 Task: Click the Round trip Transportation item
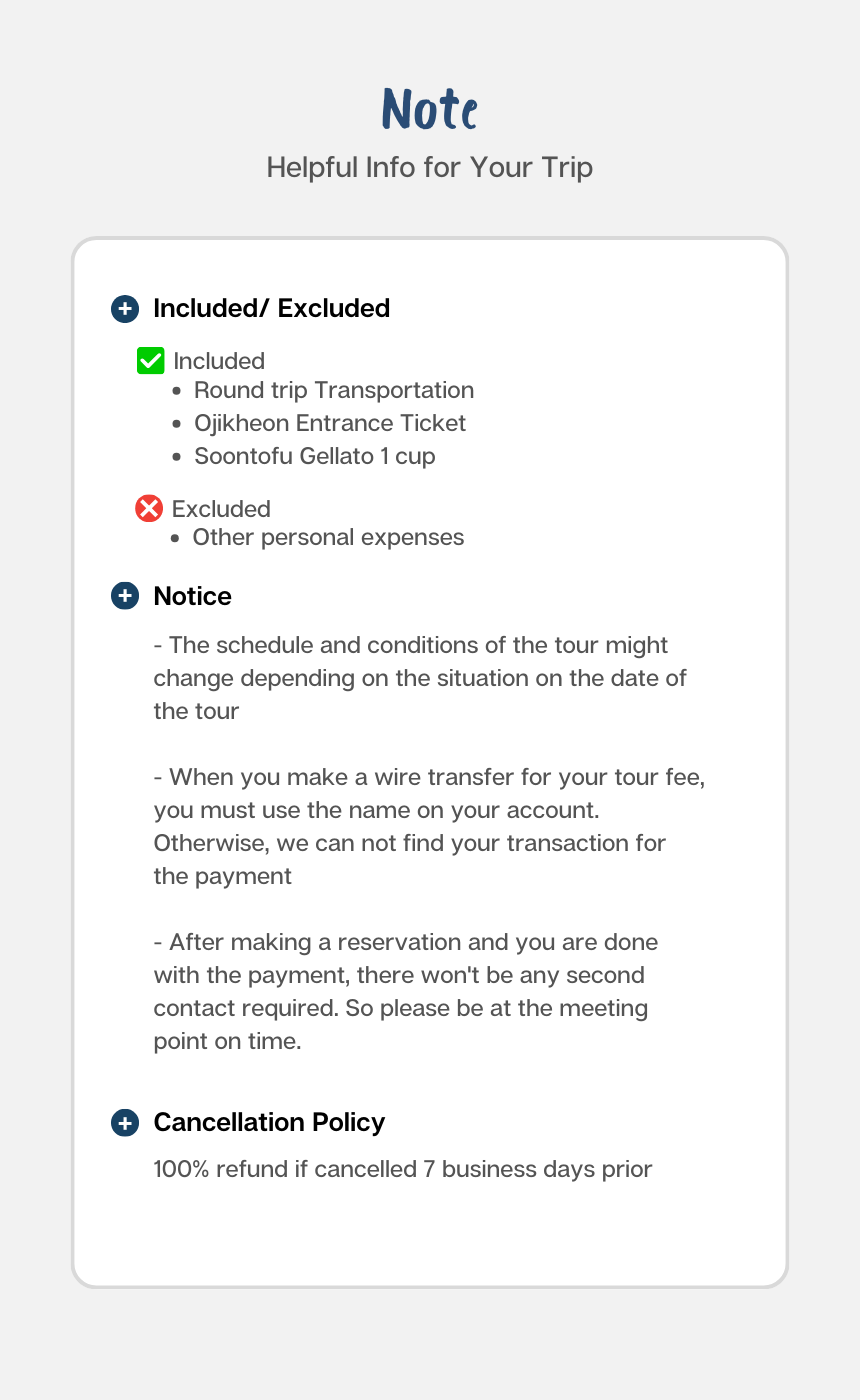coord(334,390)
